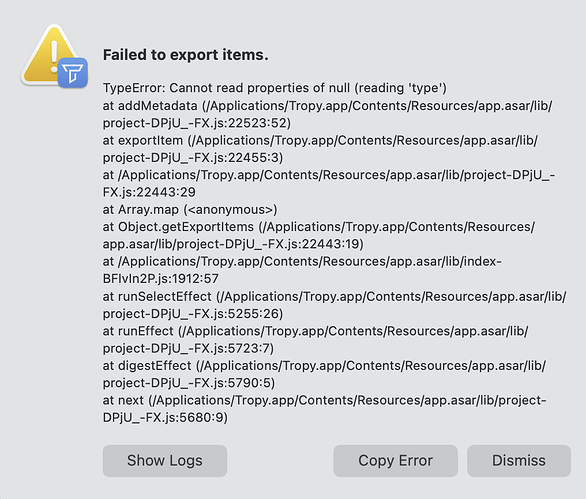Viewport: 586px width, 499px height.
Task: Select the 'at exportItem' stack trace line
Action: coord(320,141)
